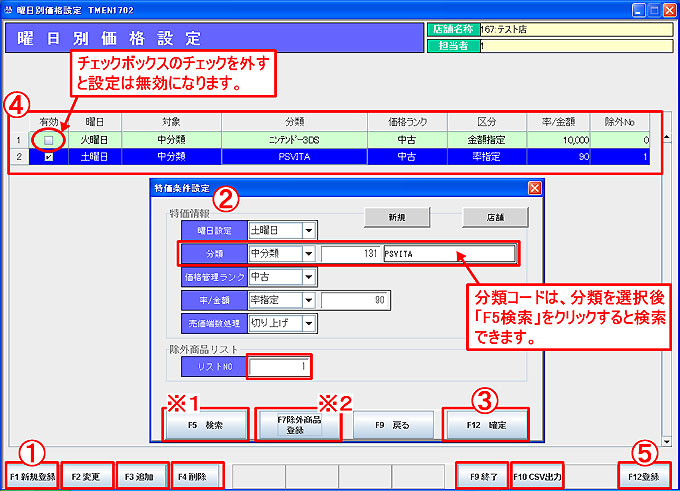The height and width of the screenshot is (491, 680).
Task: Click the application icon in the title bar
Action: [x=8, y=10]
